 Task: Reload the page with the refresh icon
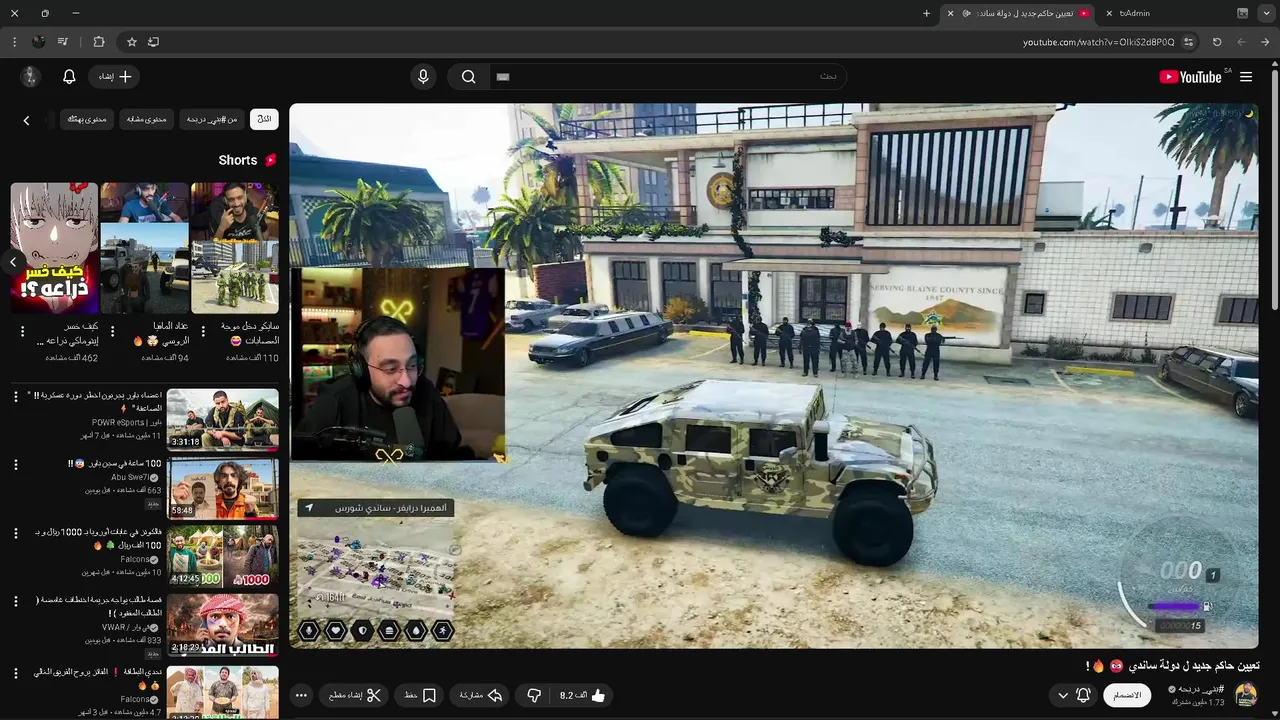tap(1217, 42)
